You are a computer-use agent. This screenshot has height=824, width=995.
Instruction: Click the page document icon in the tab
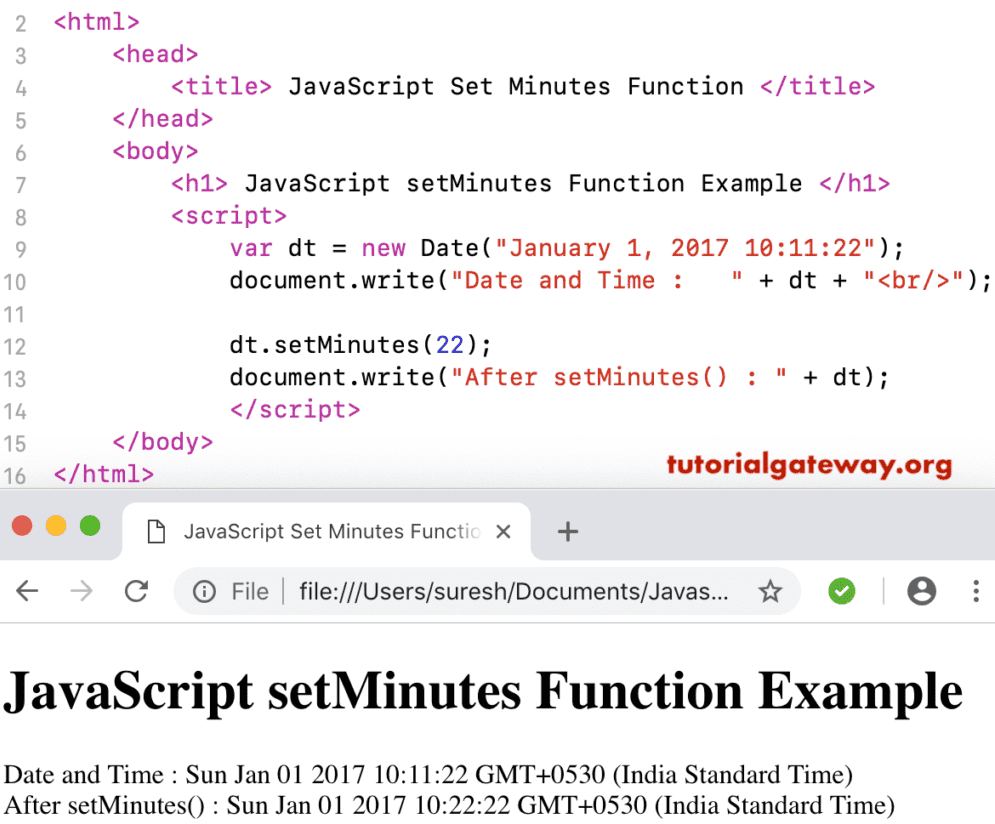(x=156, y=531)
